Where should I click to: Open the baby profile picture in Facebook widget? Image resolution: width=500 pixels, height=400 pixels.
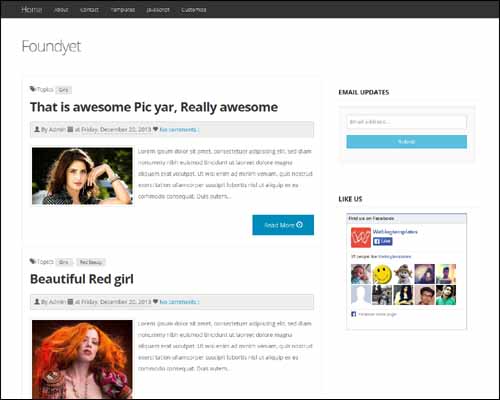pyautogui.click(x=361, y=274)
